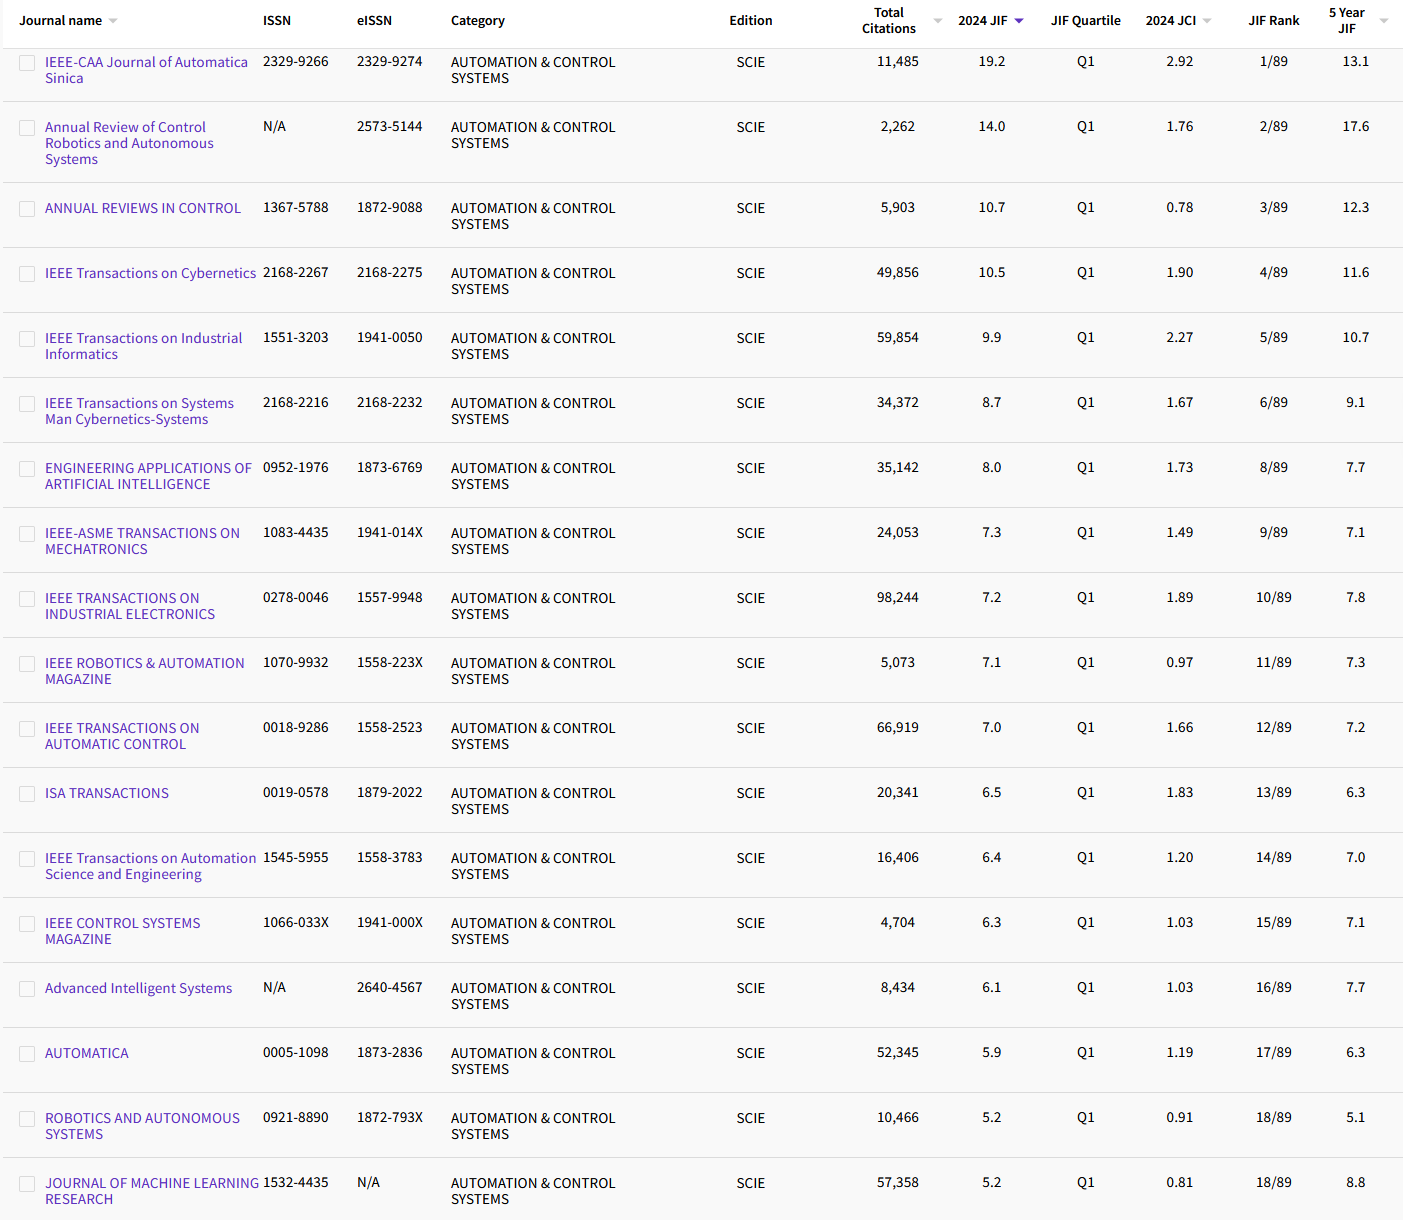Open IEEE Transactions on Cybernetics journal
The image size is (1403, 1220).
click(150, 273)
